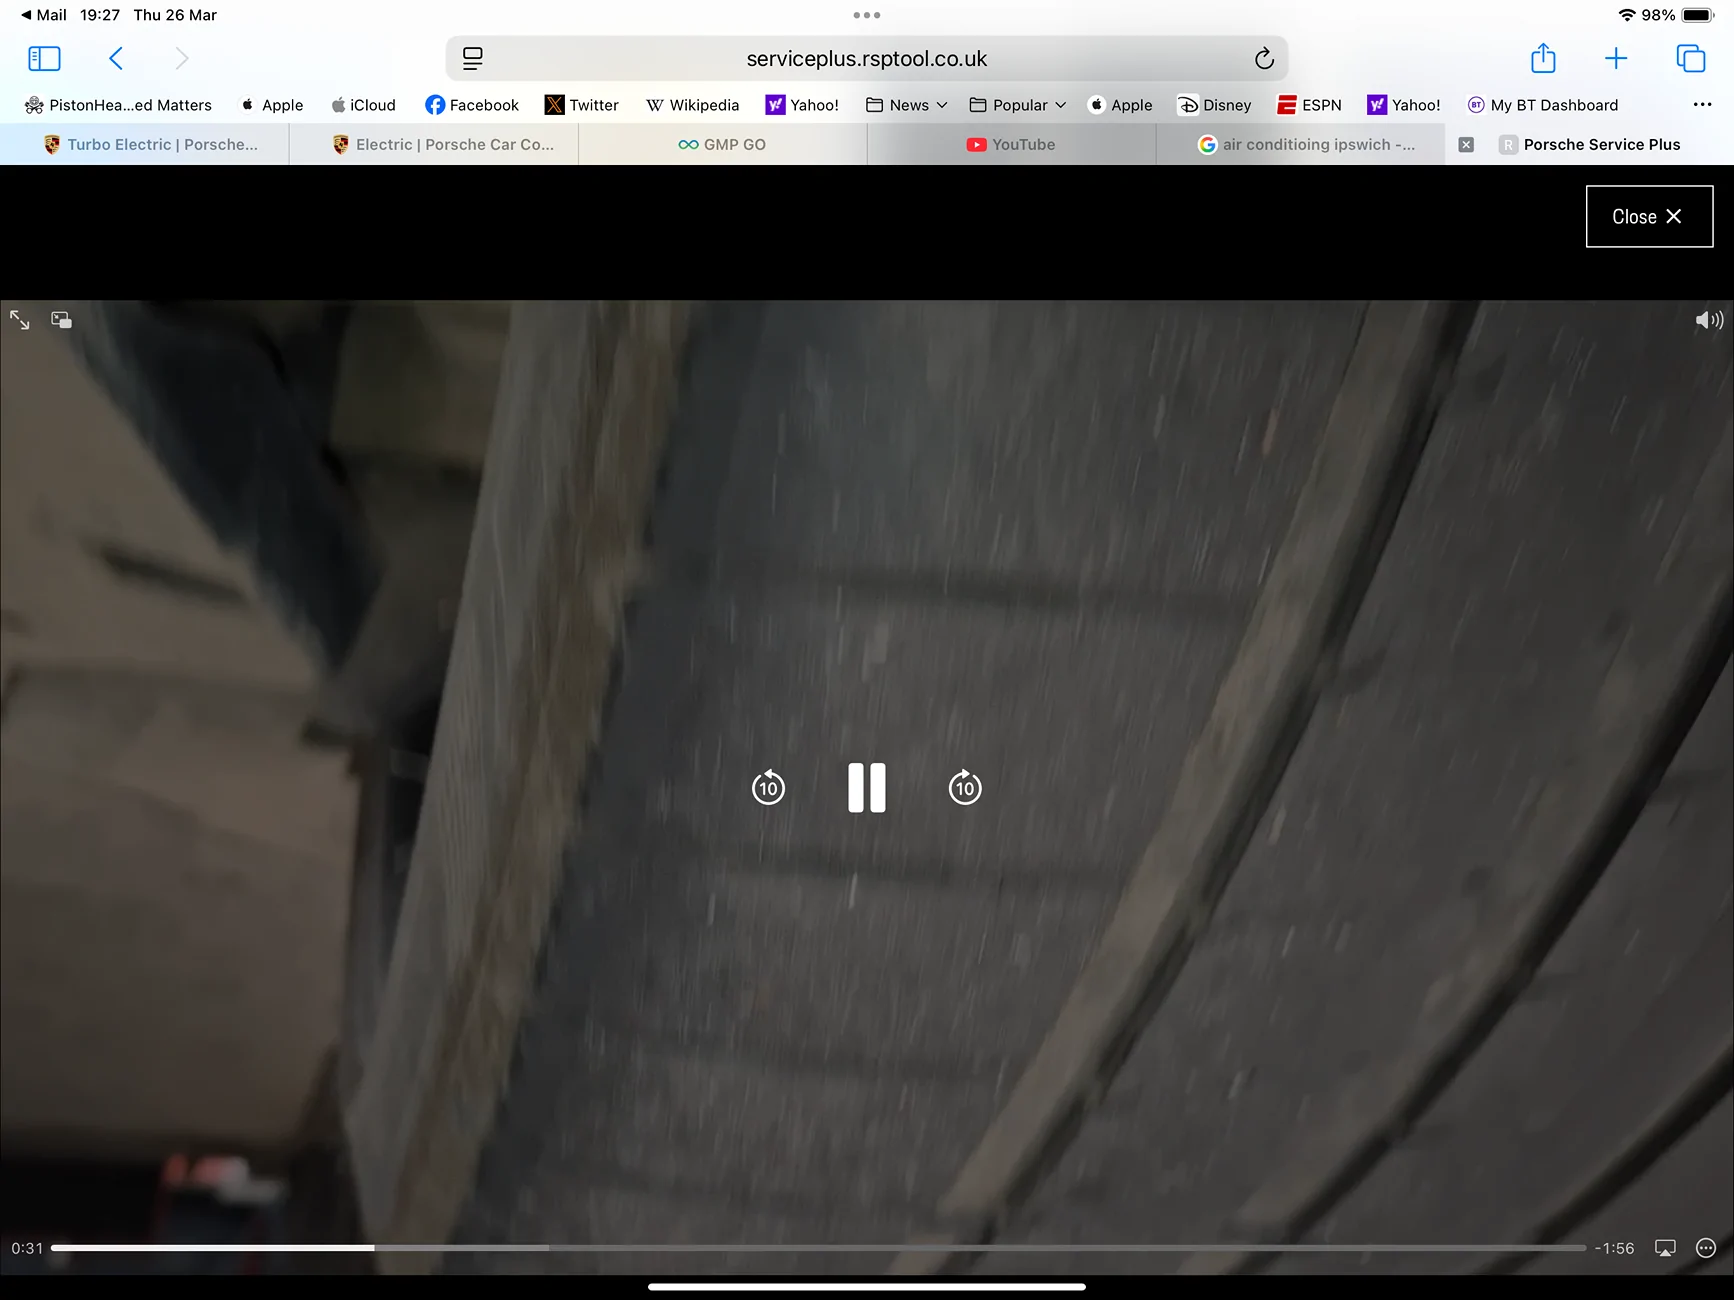Image resolution: width=1734 pixels, height=1300 pixels.
Task: Open the bookmarks bar overflow menu
Action: [x=1702, y=105]
